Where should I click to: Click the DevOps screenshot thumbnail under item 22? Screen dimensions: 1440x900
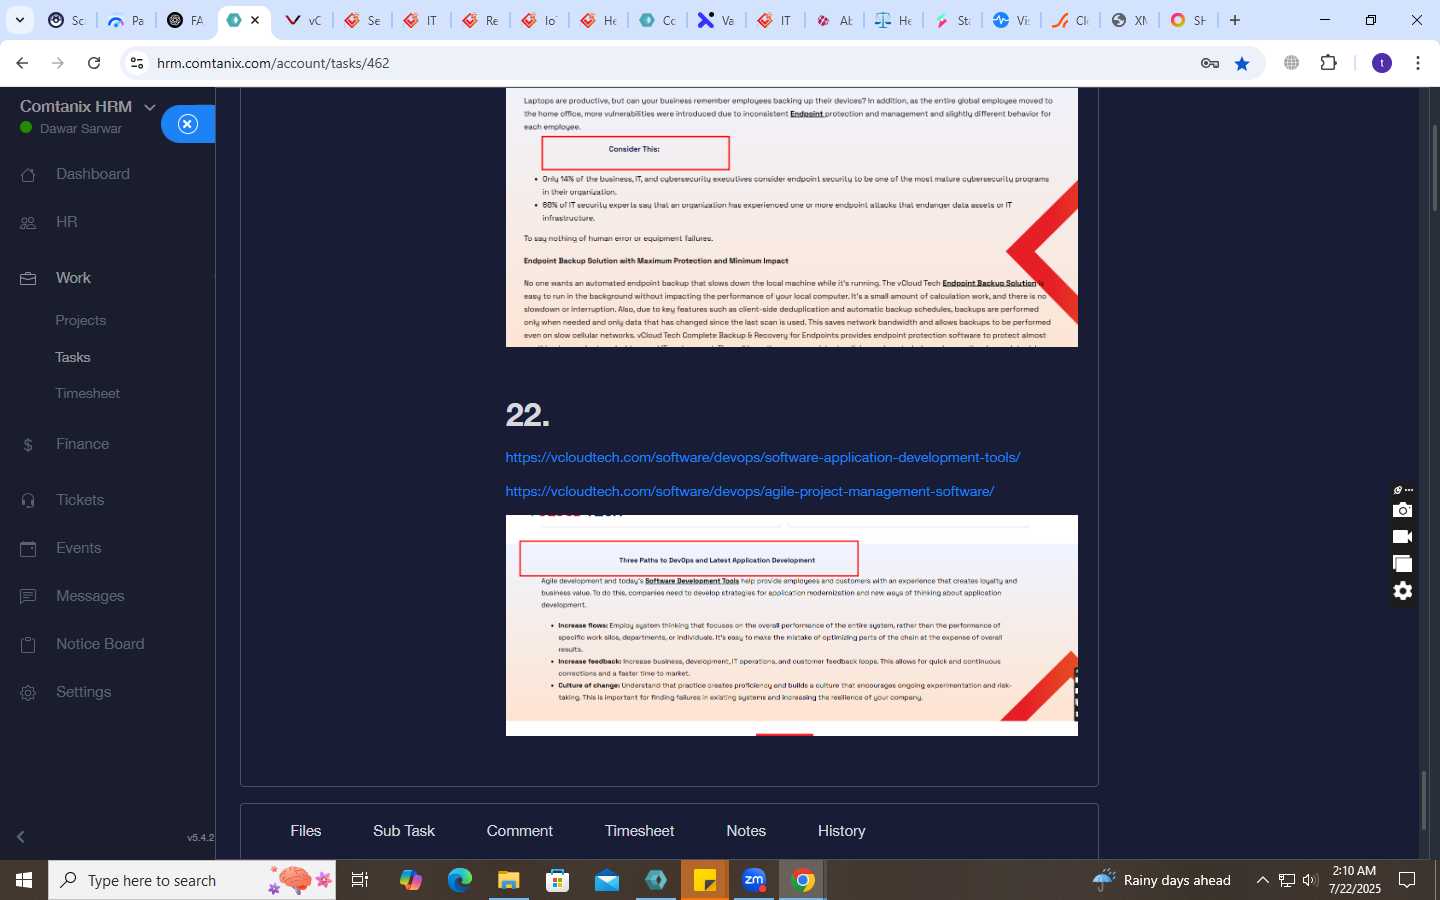792,625
